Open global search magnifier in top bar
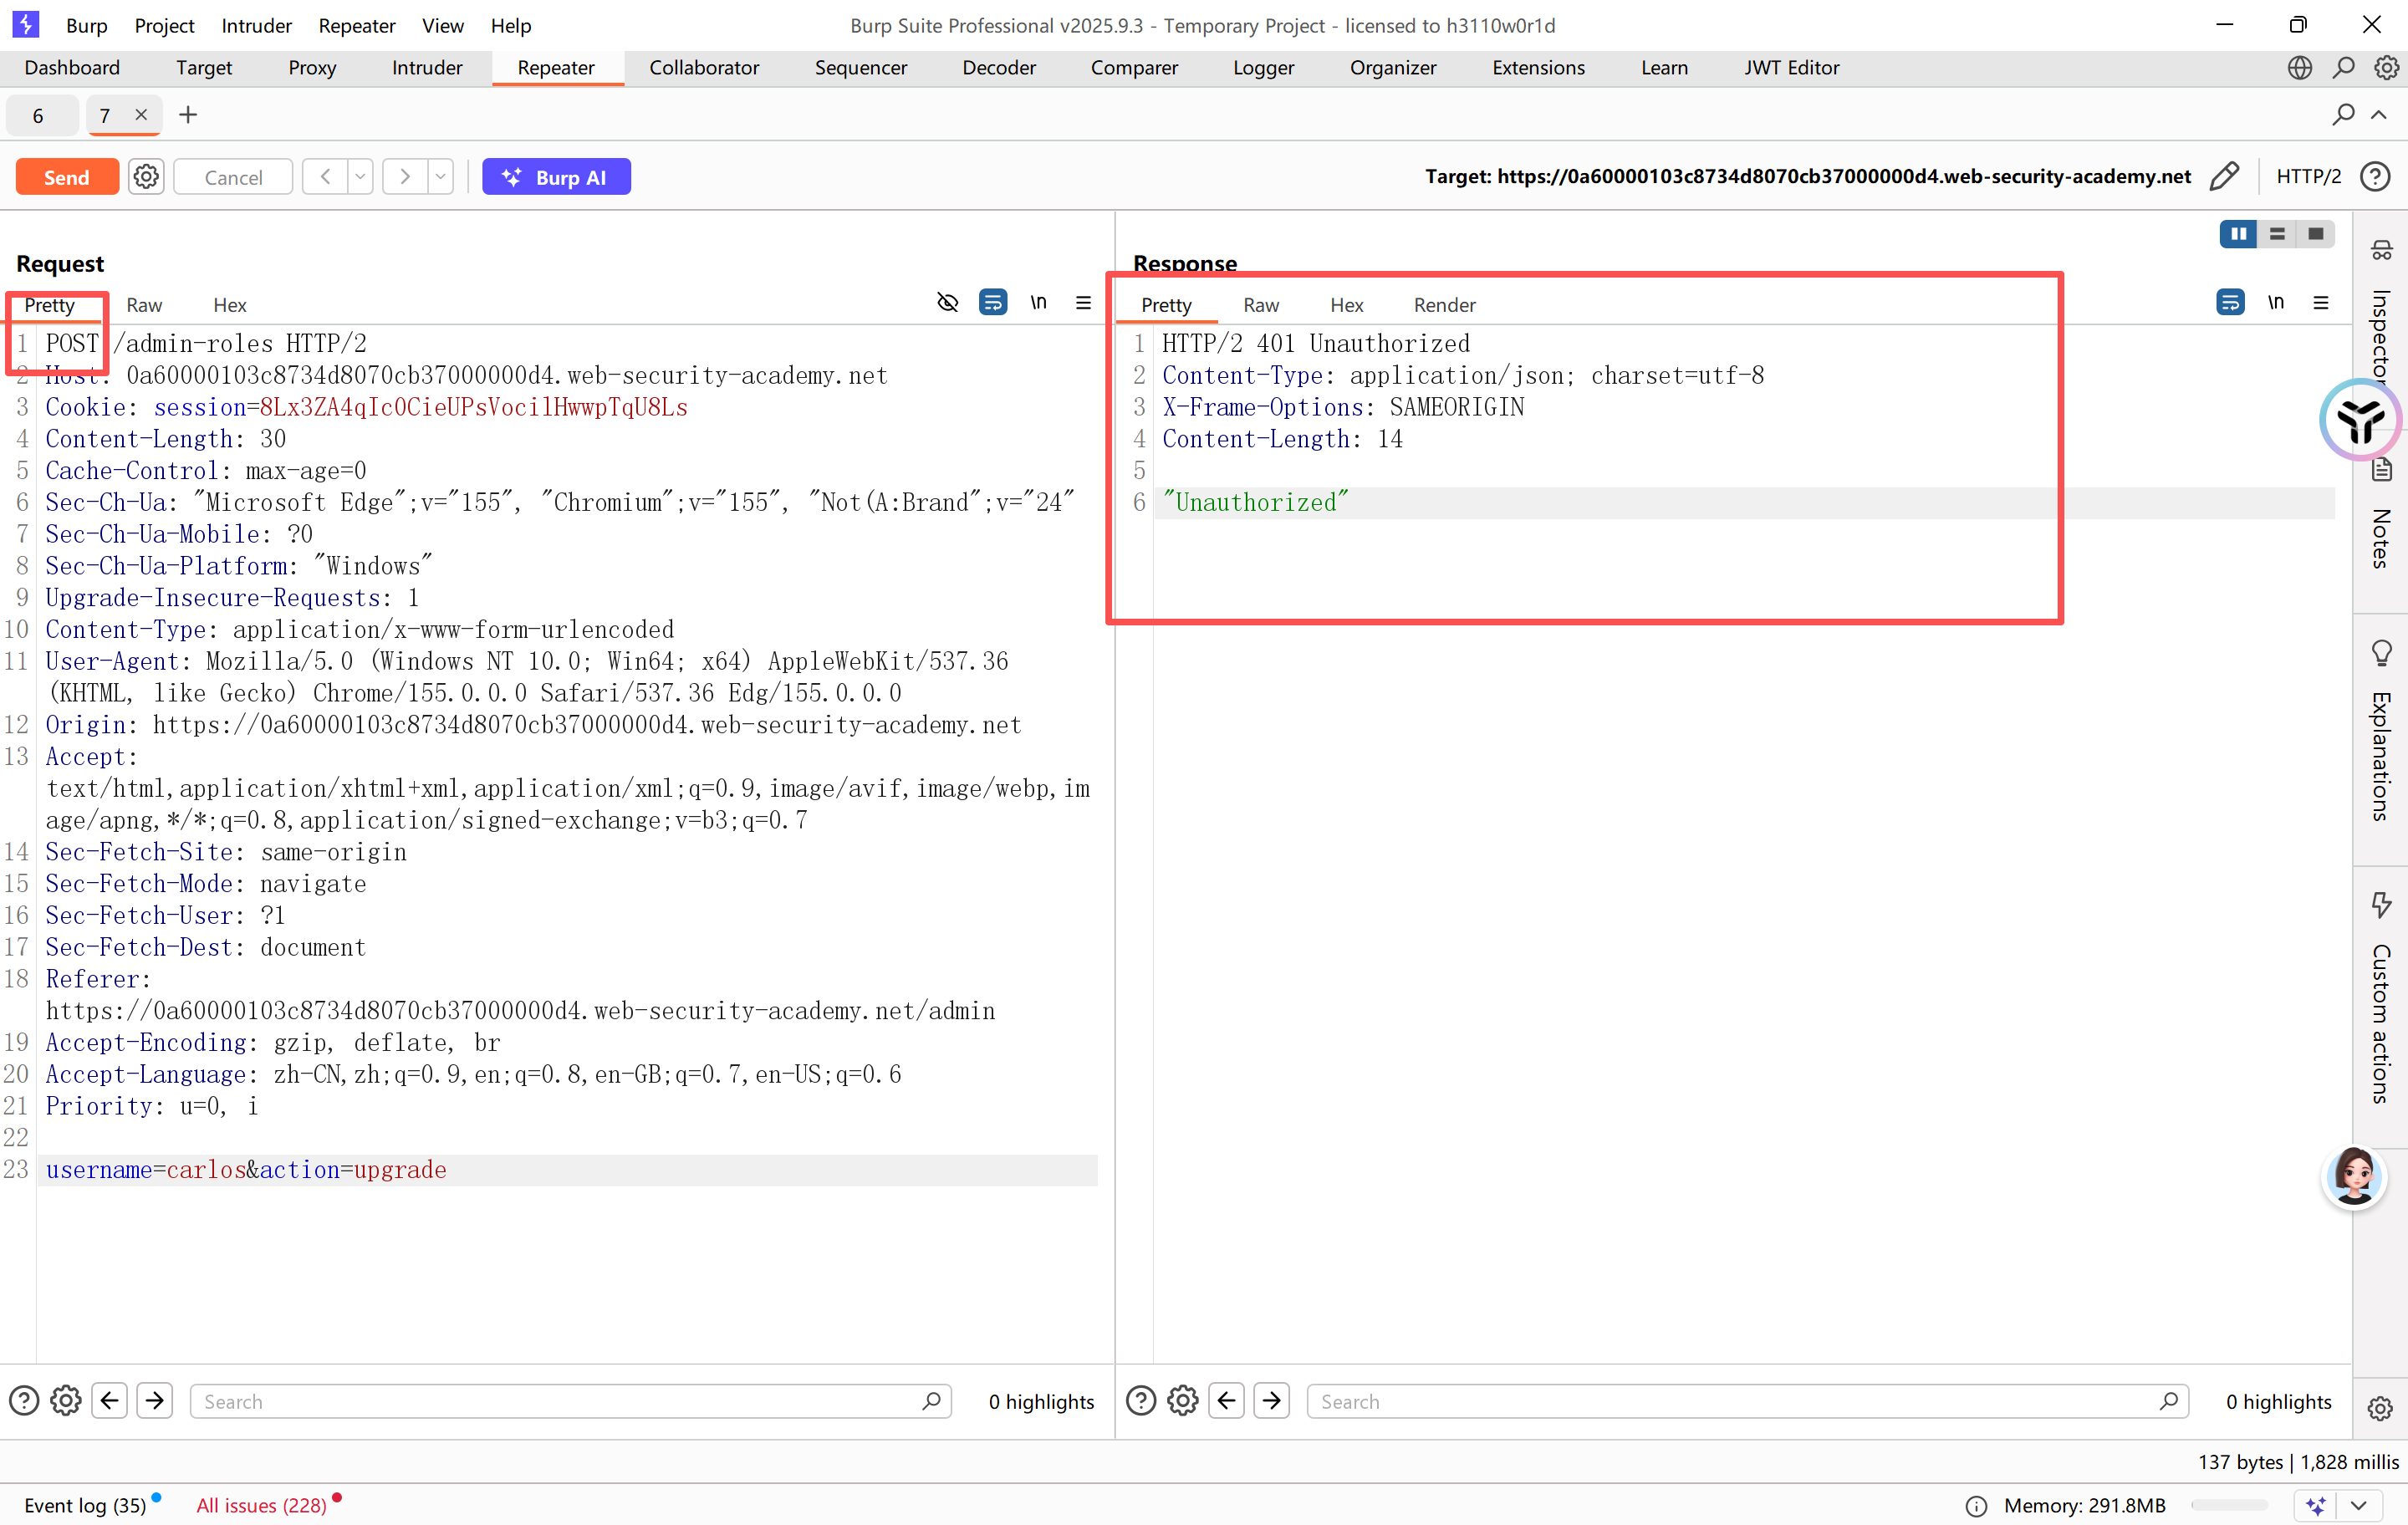Screen dimensions: 2408x1525 tap(2343, 68)
